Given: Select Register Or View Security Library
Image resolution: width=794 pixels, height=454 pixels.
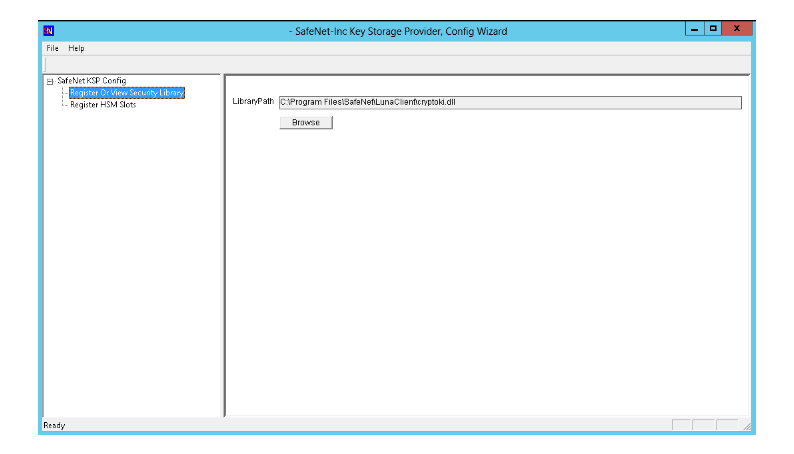Looking at the screenshot, I should pos(127,93).
